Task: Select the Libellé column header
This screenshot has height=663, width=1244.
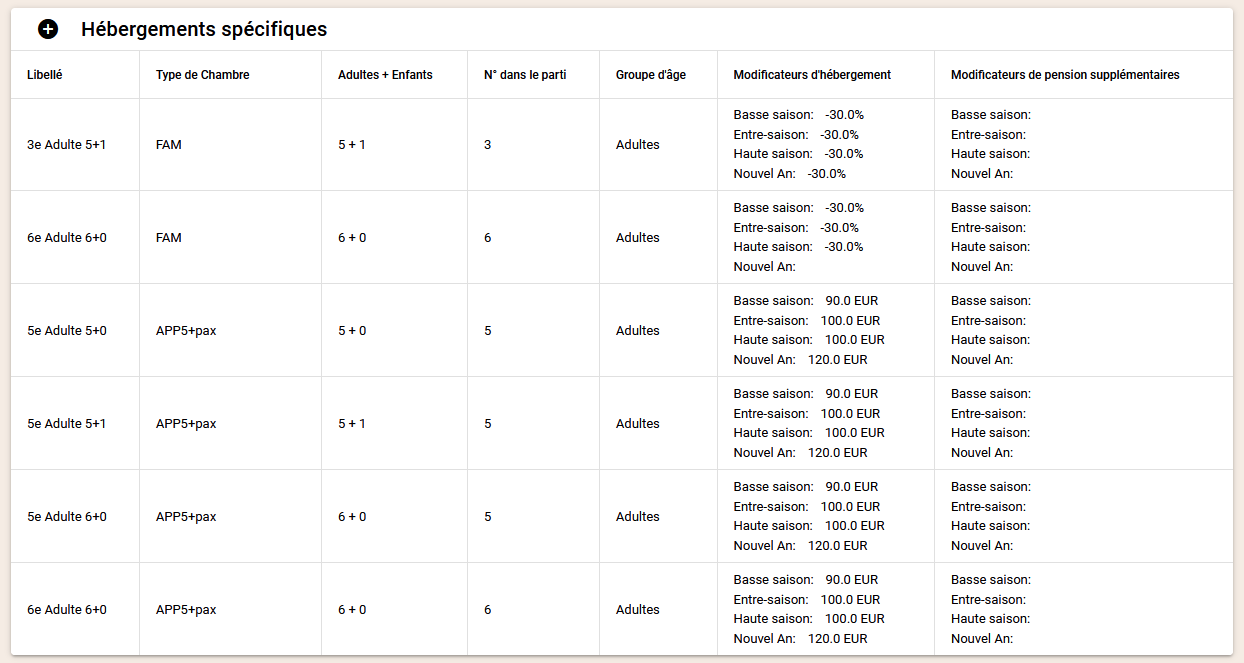Action: (x=45, y=75)
